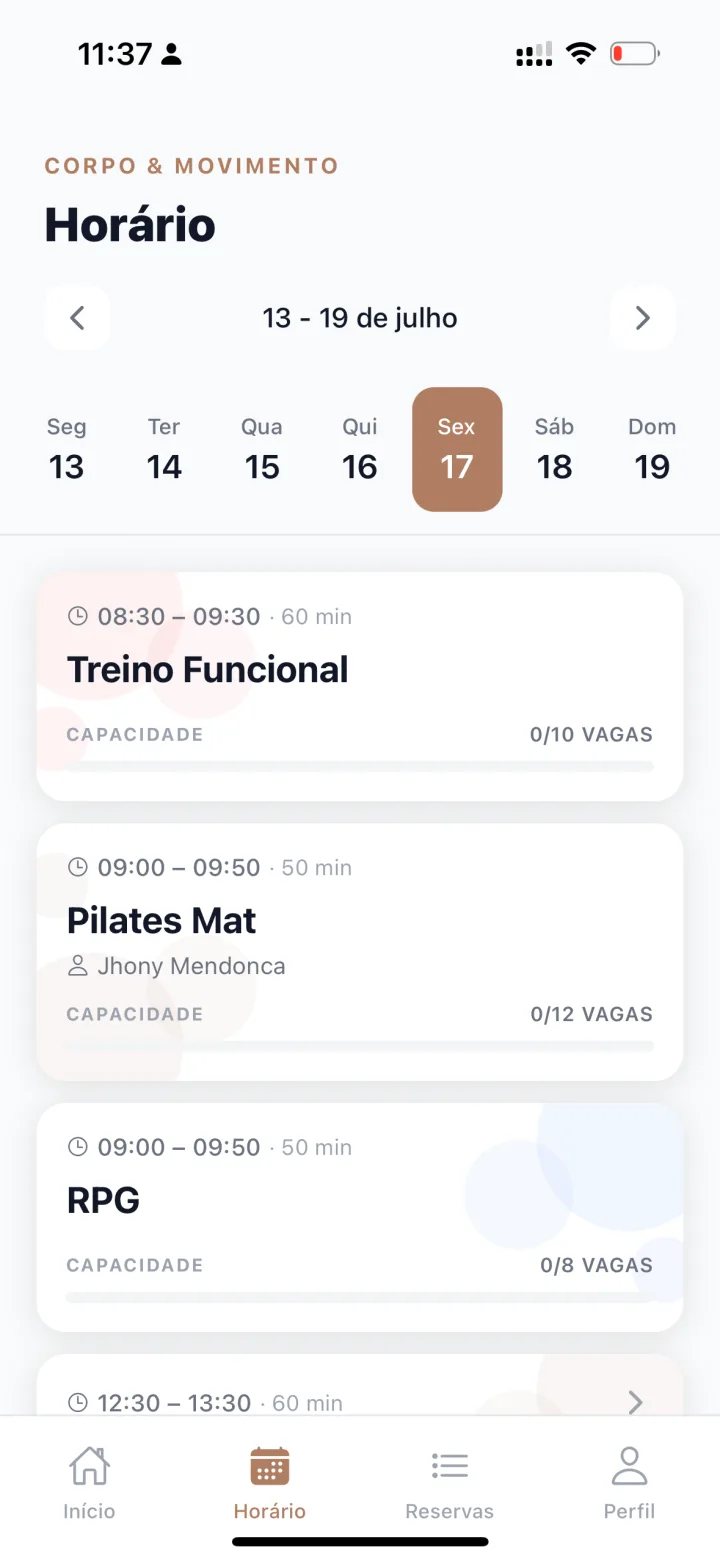
Task: Select Seg 13 day
Action: coord(66,449)
